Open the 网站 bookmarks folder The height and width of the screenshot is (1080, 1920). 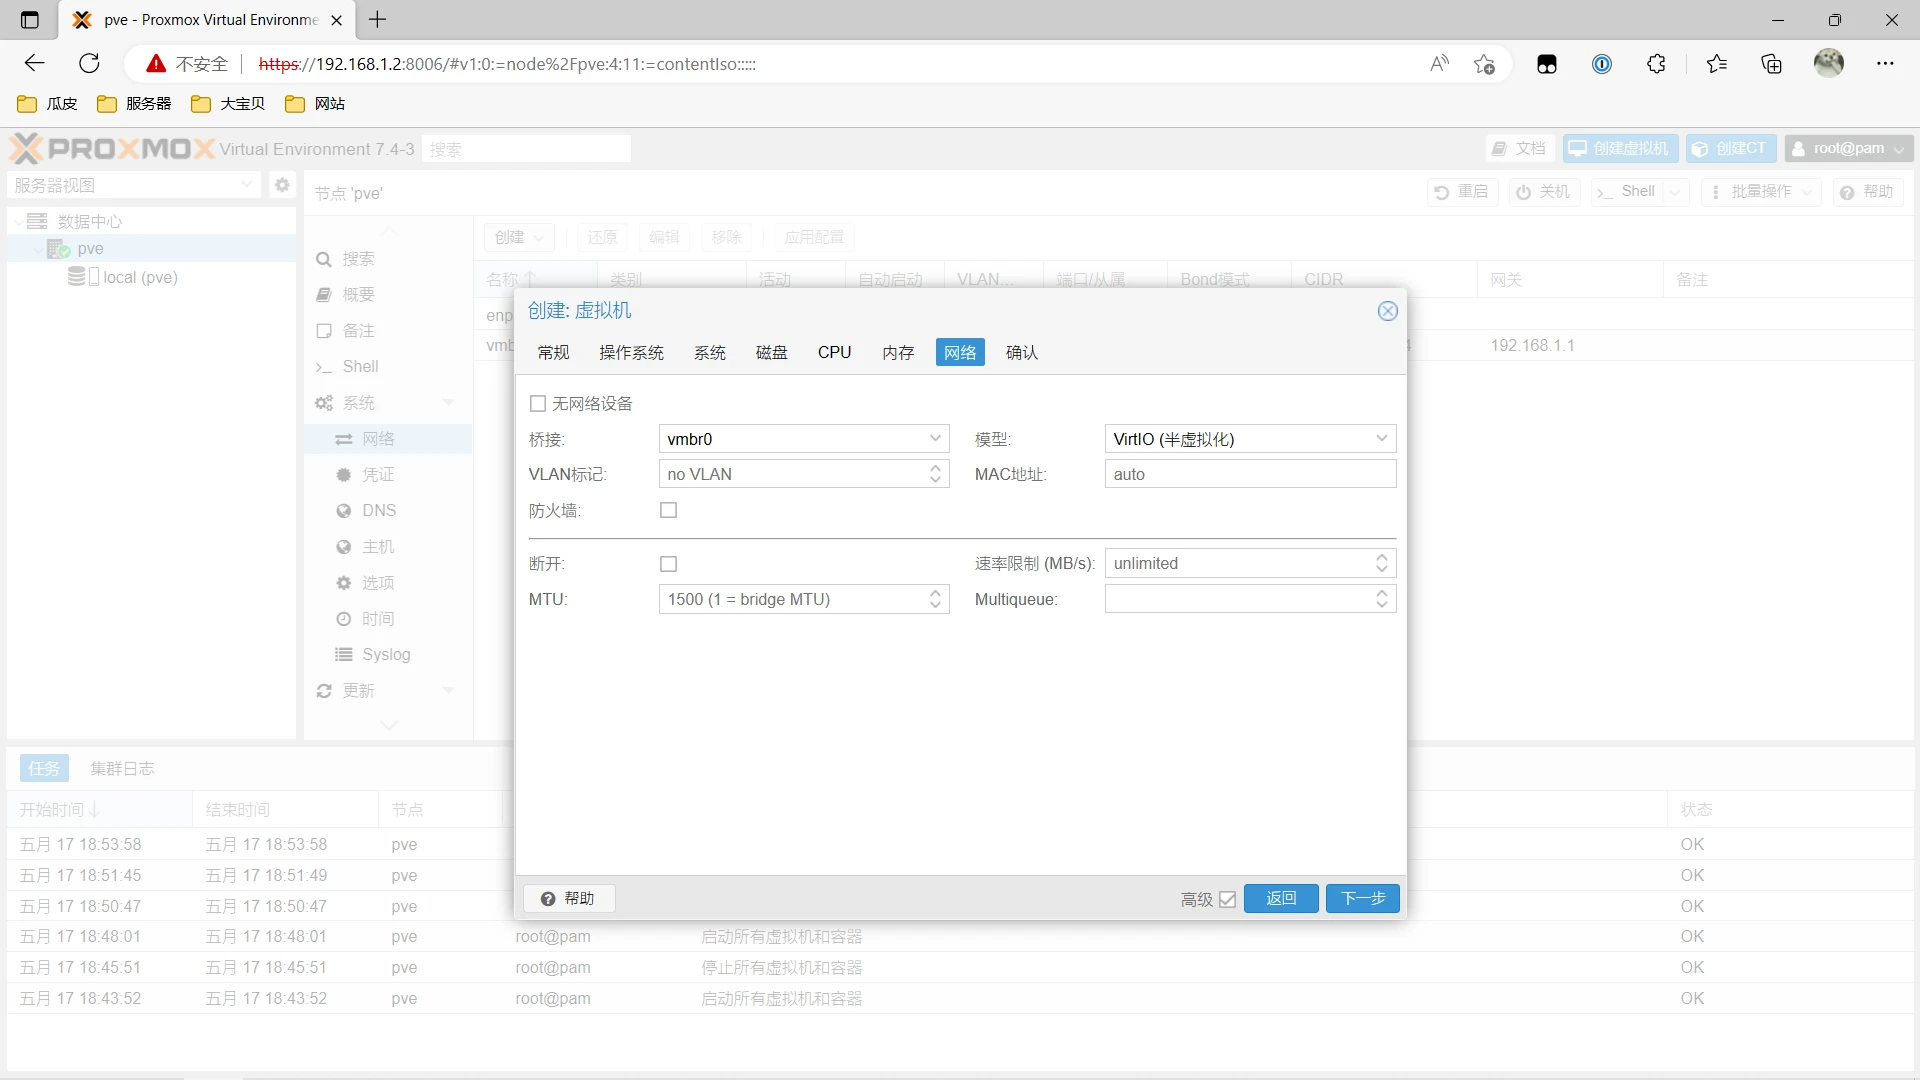coord(315,104)
